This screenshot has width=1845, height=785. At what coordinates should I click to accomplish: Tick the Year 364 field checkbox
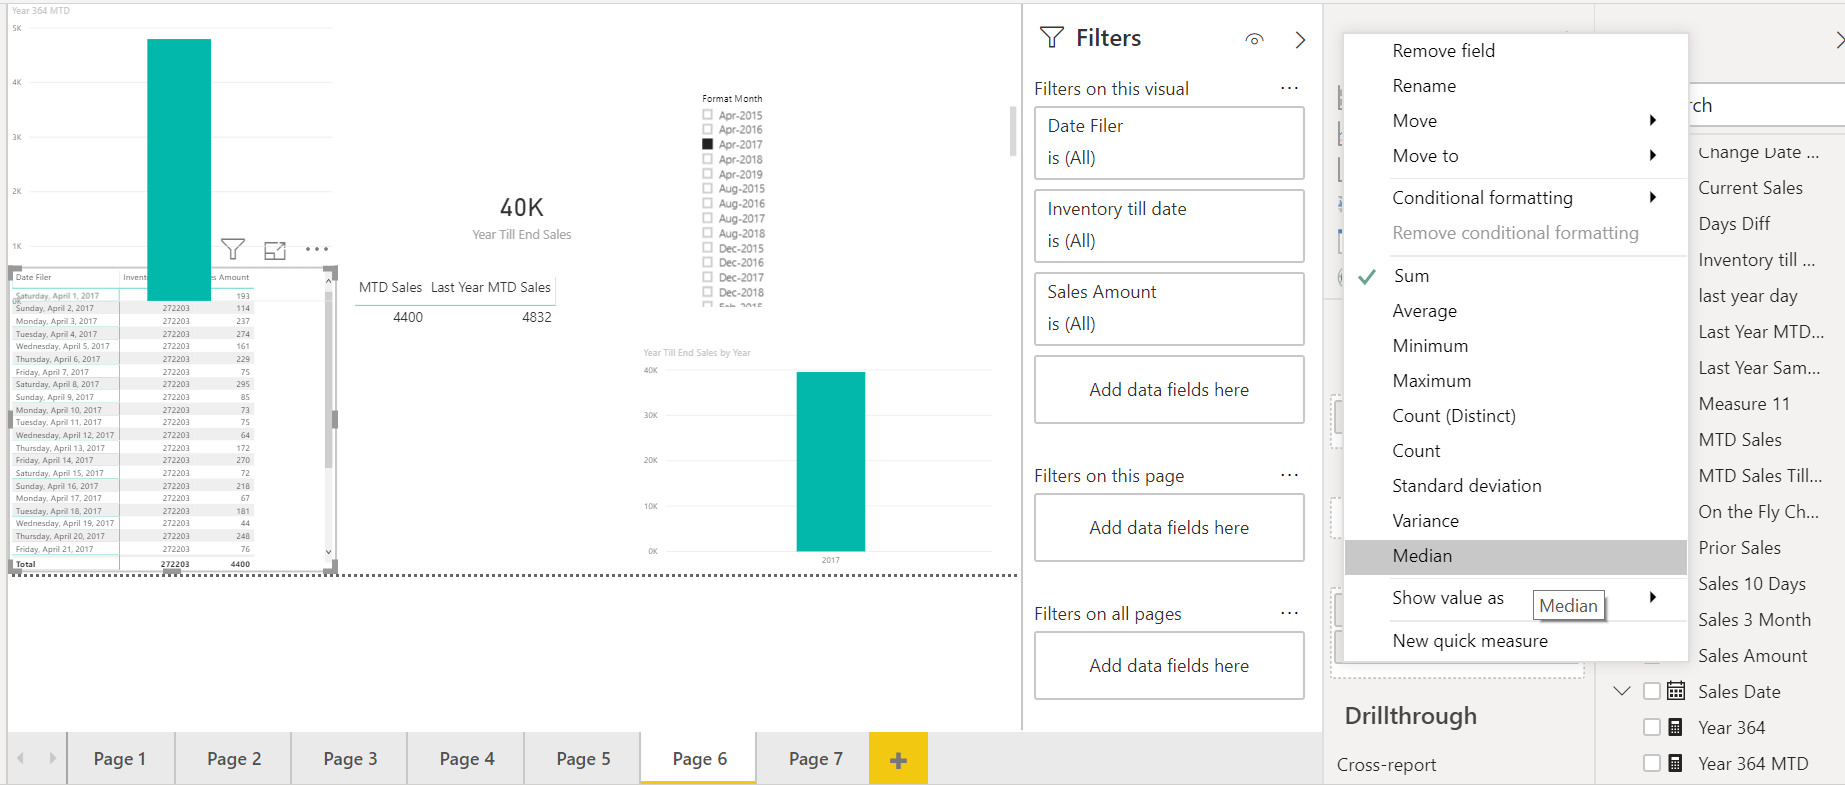(1652, 727)
